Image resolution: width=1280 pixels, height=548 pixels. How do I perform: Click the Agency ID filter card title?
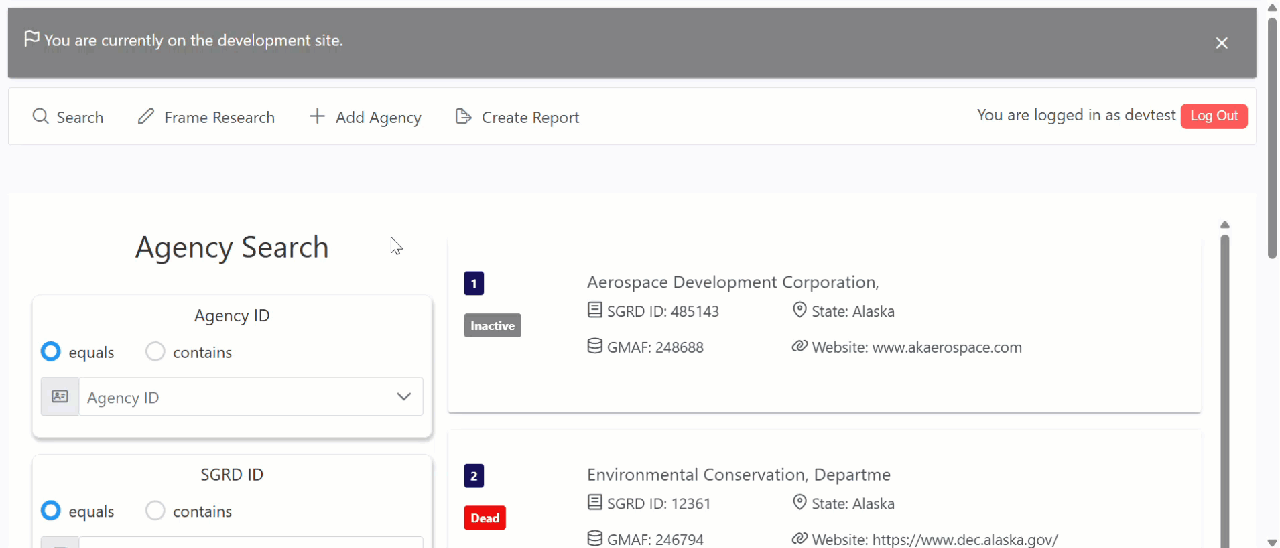click(232, 316)
